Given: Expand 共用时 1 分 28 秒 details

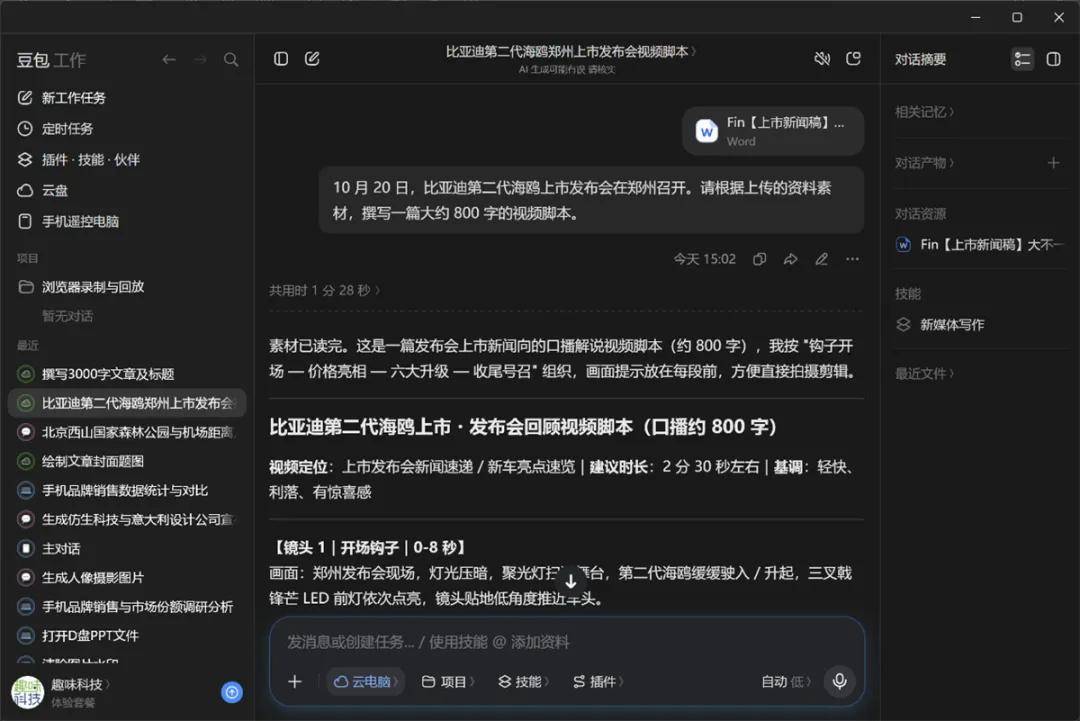Looking at the screenshot, I should point(324,291).
